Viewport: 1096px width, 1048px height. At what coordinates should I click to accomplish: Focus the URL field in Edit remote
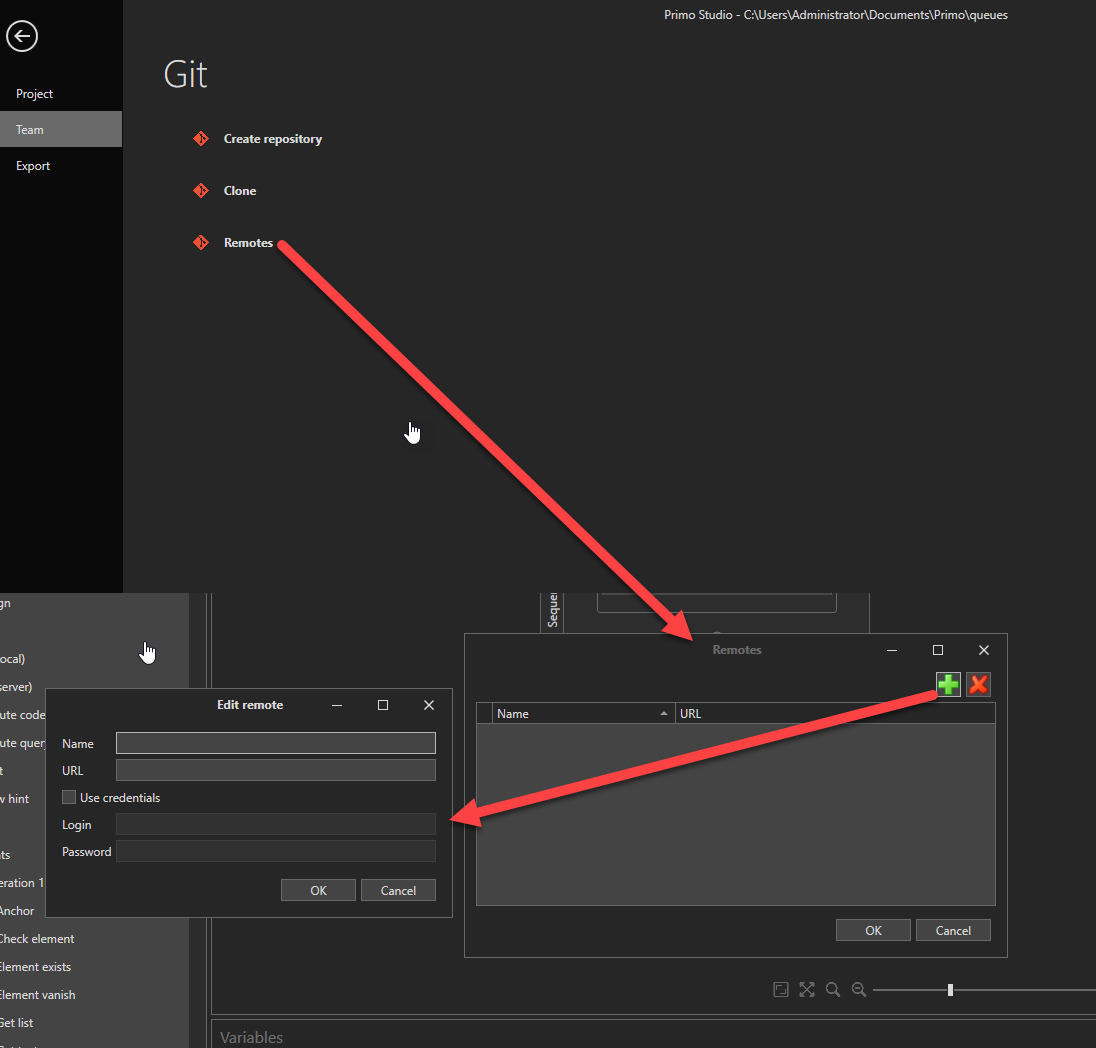275,770
